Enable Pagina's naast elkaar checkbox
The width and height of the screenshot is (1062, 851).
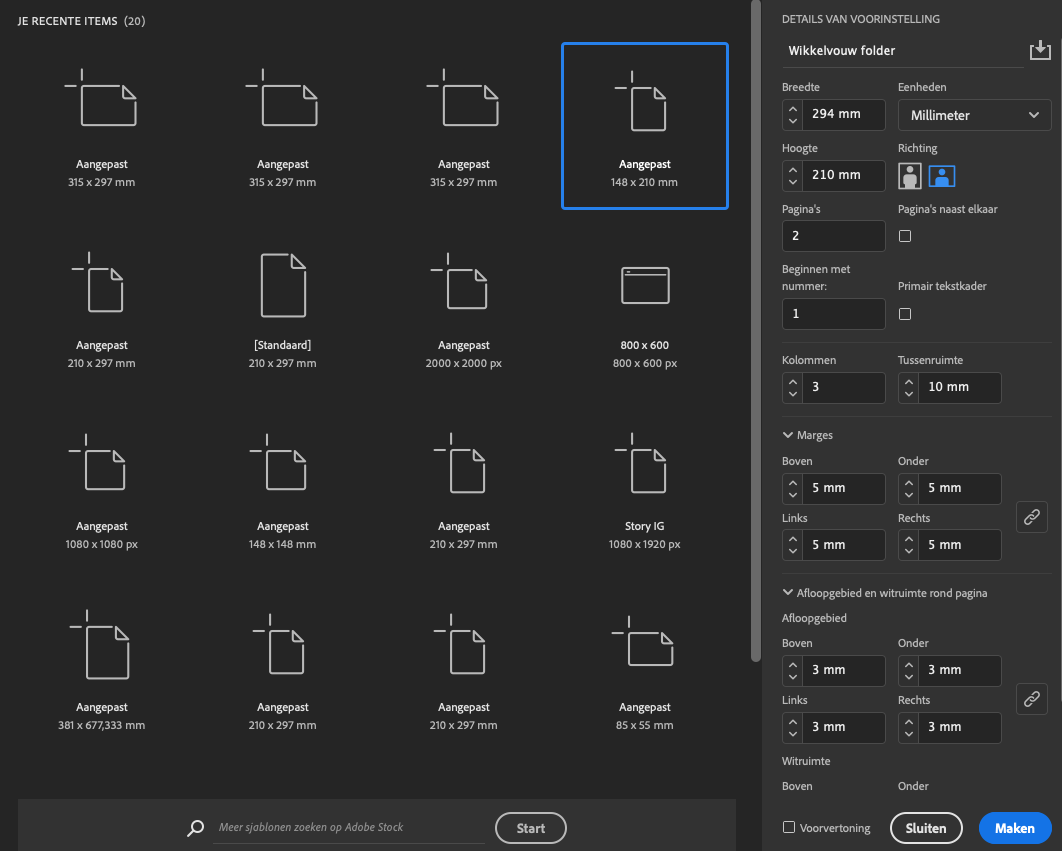[905, 236]
